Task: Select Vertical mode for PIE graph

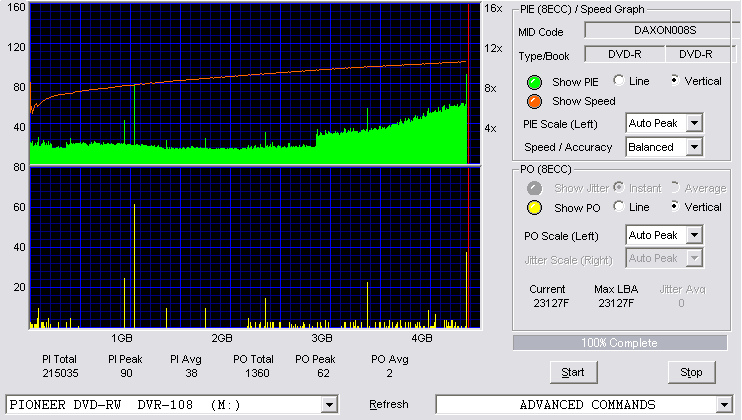Action: (675, 80)
